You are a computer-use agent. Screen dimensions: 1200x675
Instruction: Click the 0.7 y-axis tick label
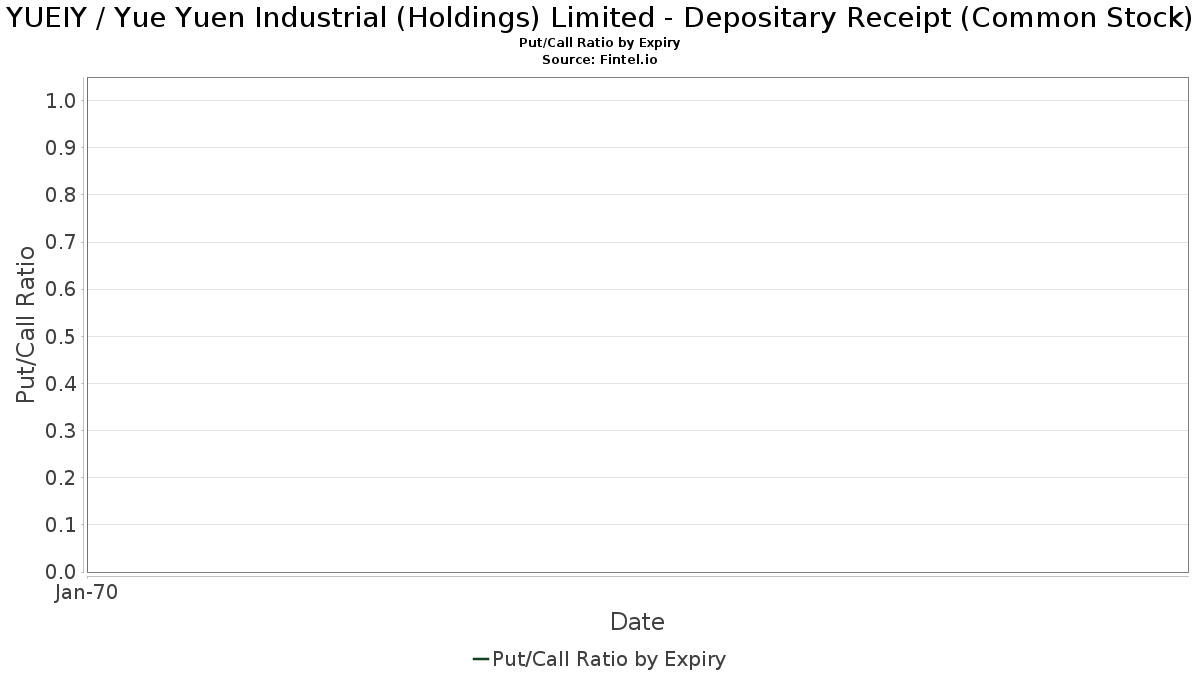click(61, 242)
